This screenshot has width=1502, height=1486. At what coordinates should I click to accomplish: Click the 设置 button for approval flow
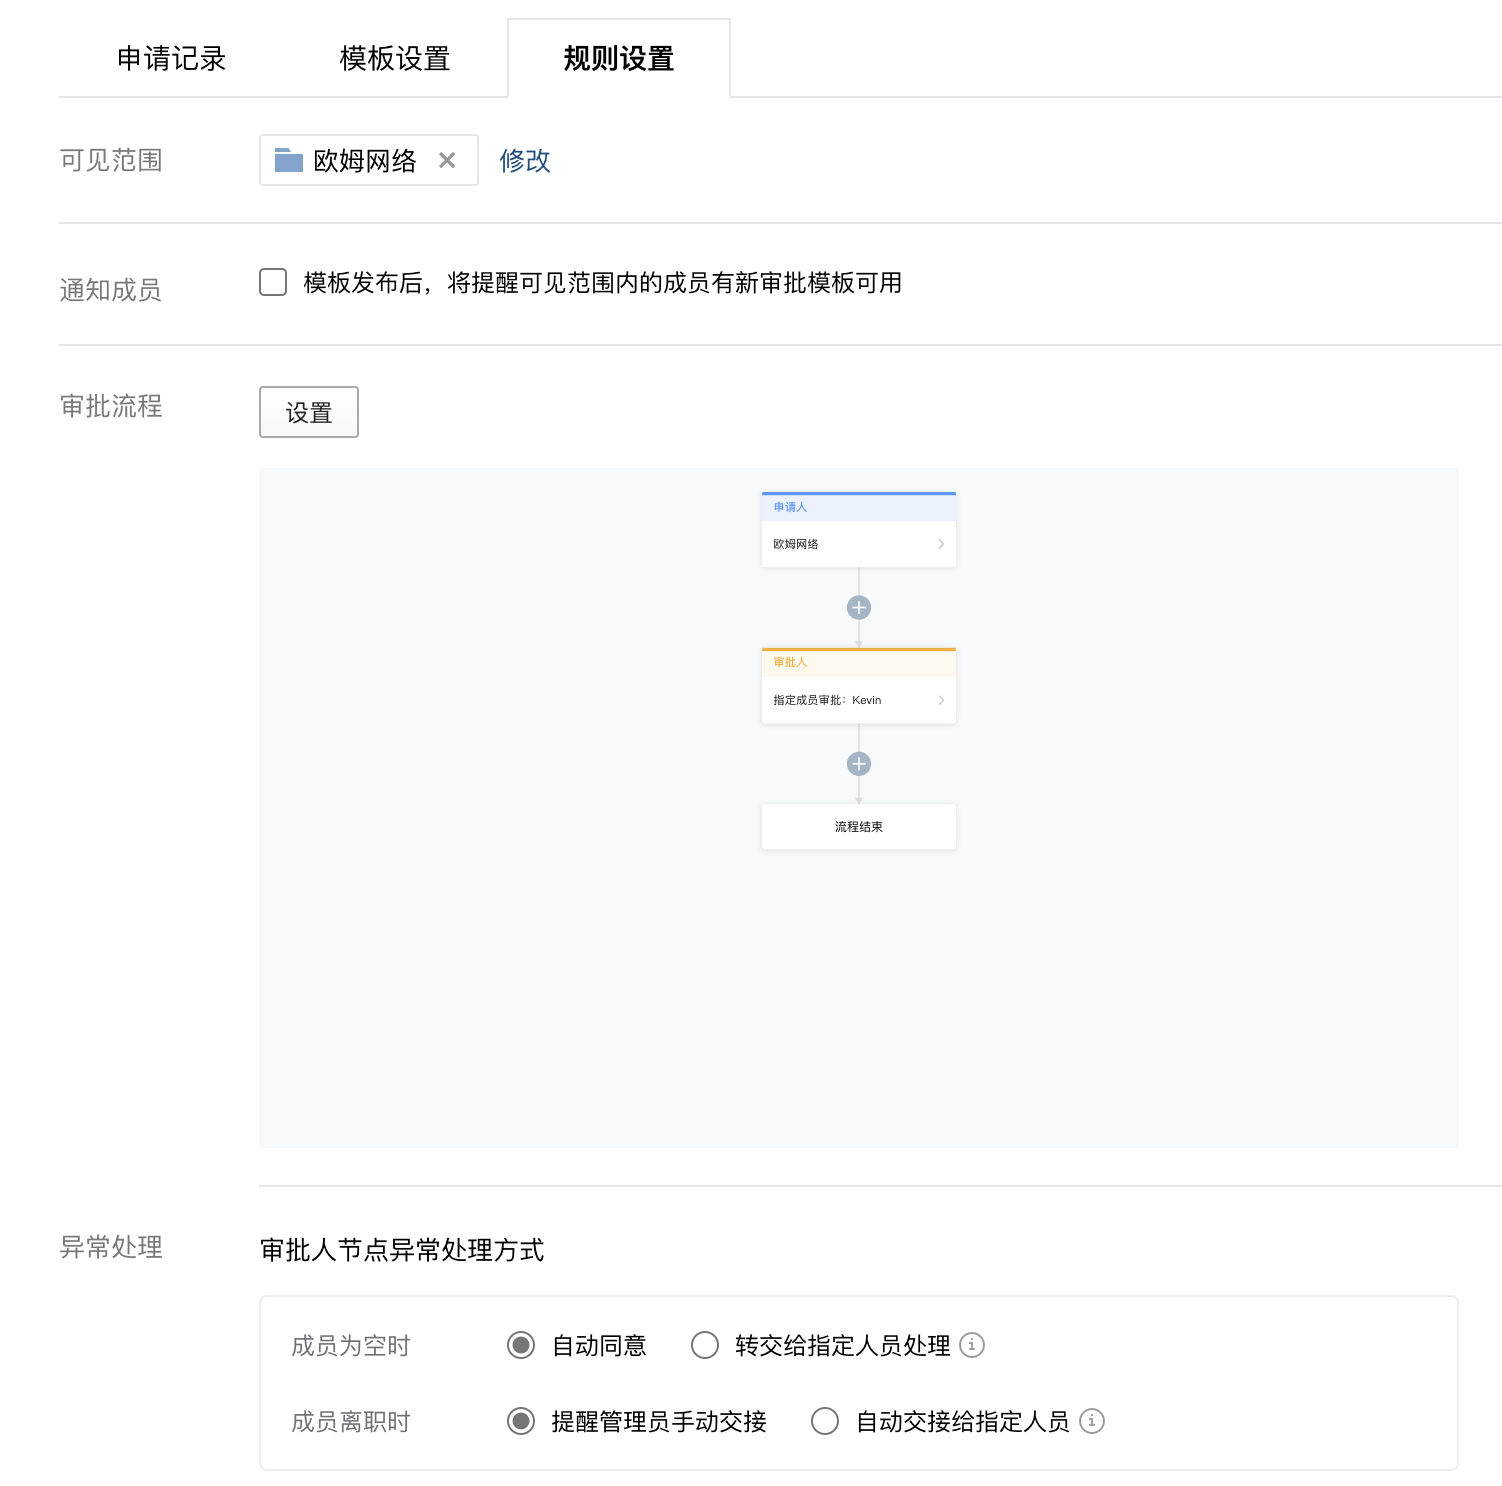[x=309, y=412]
